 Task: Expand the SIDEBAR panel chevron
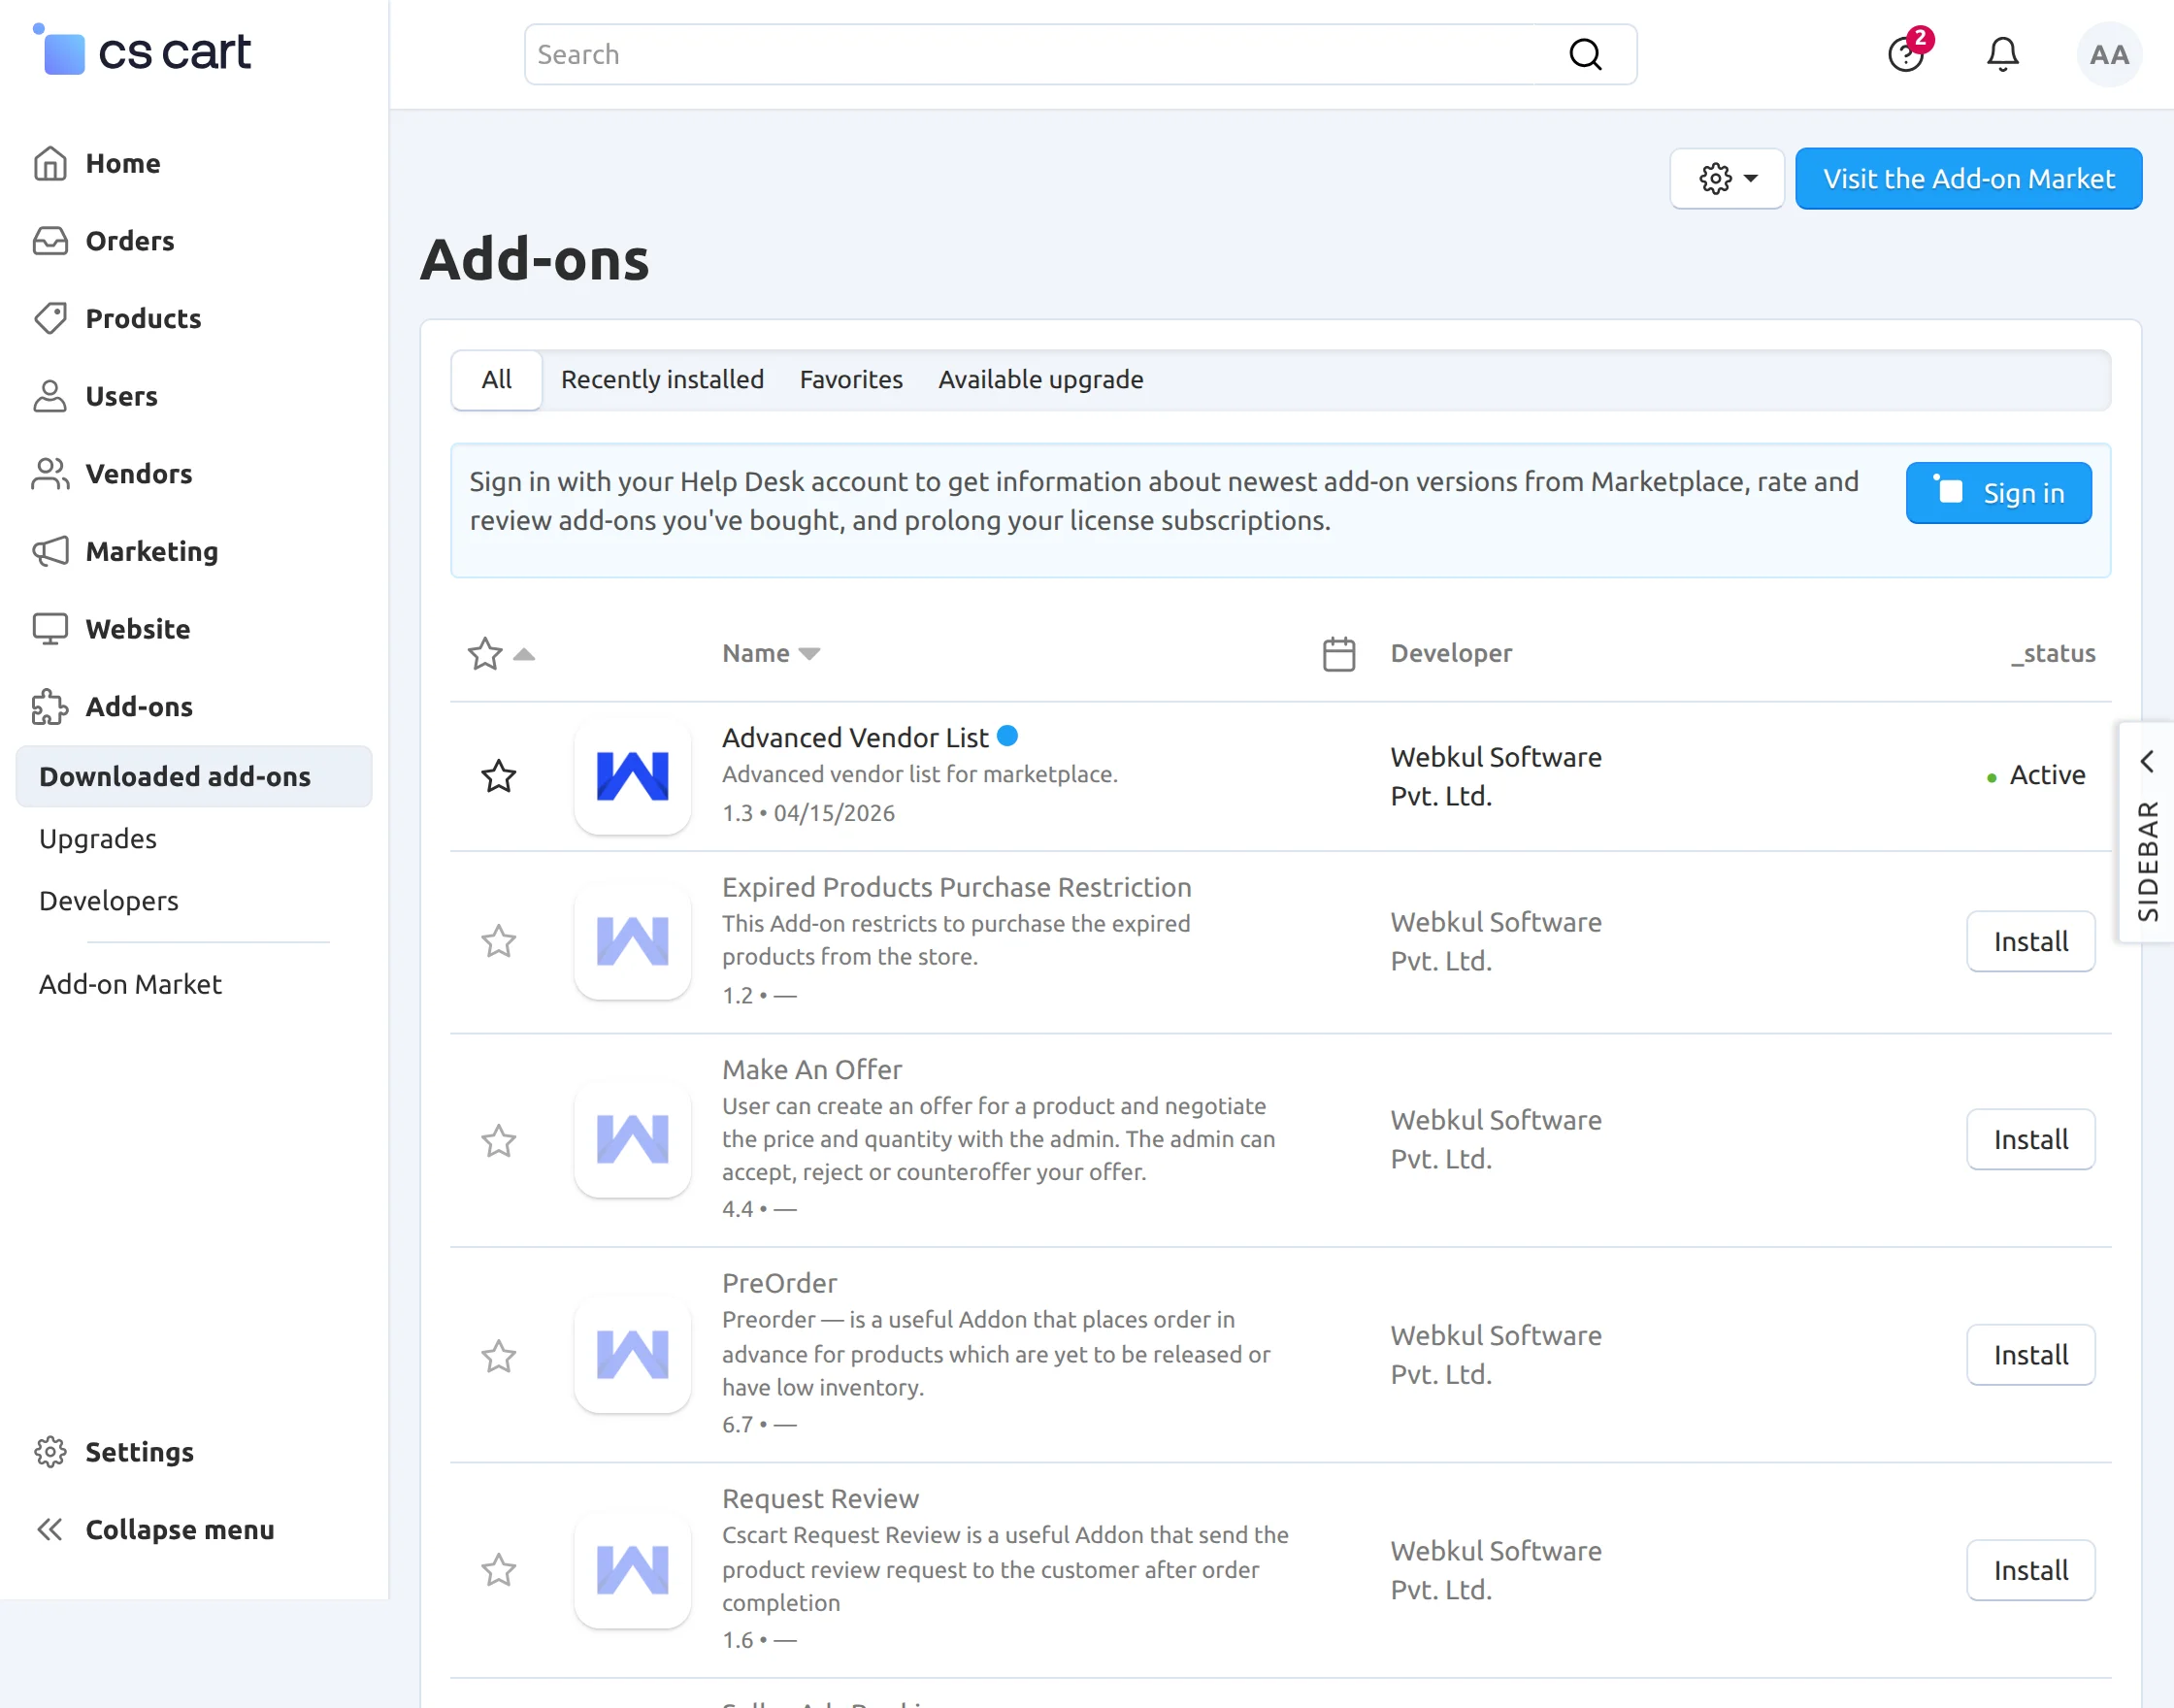point(2146,762)
